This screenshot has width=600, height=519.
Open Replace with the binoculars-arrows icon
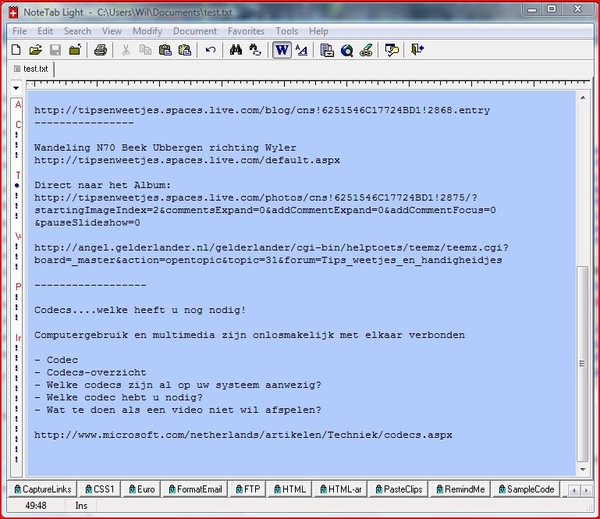coord(255,50)
